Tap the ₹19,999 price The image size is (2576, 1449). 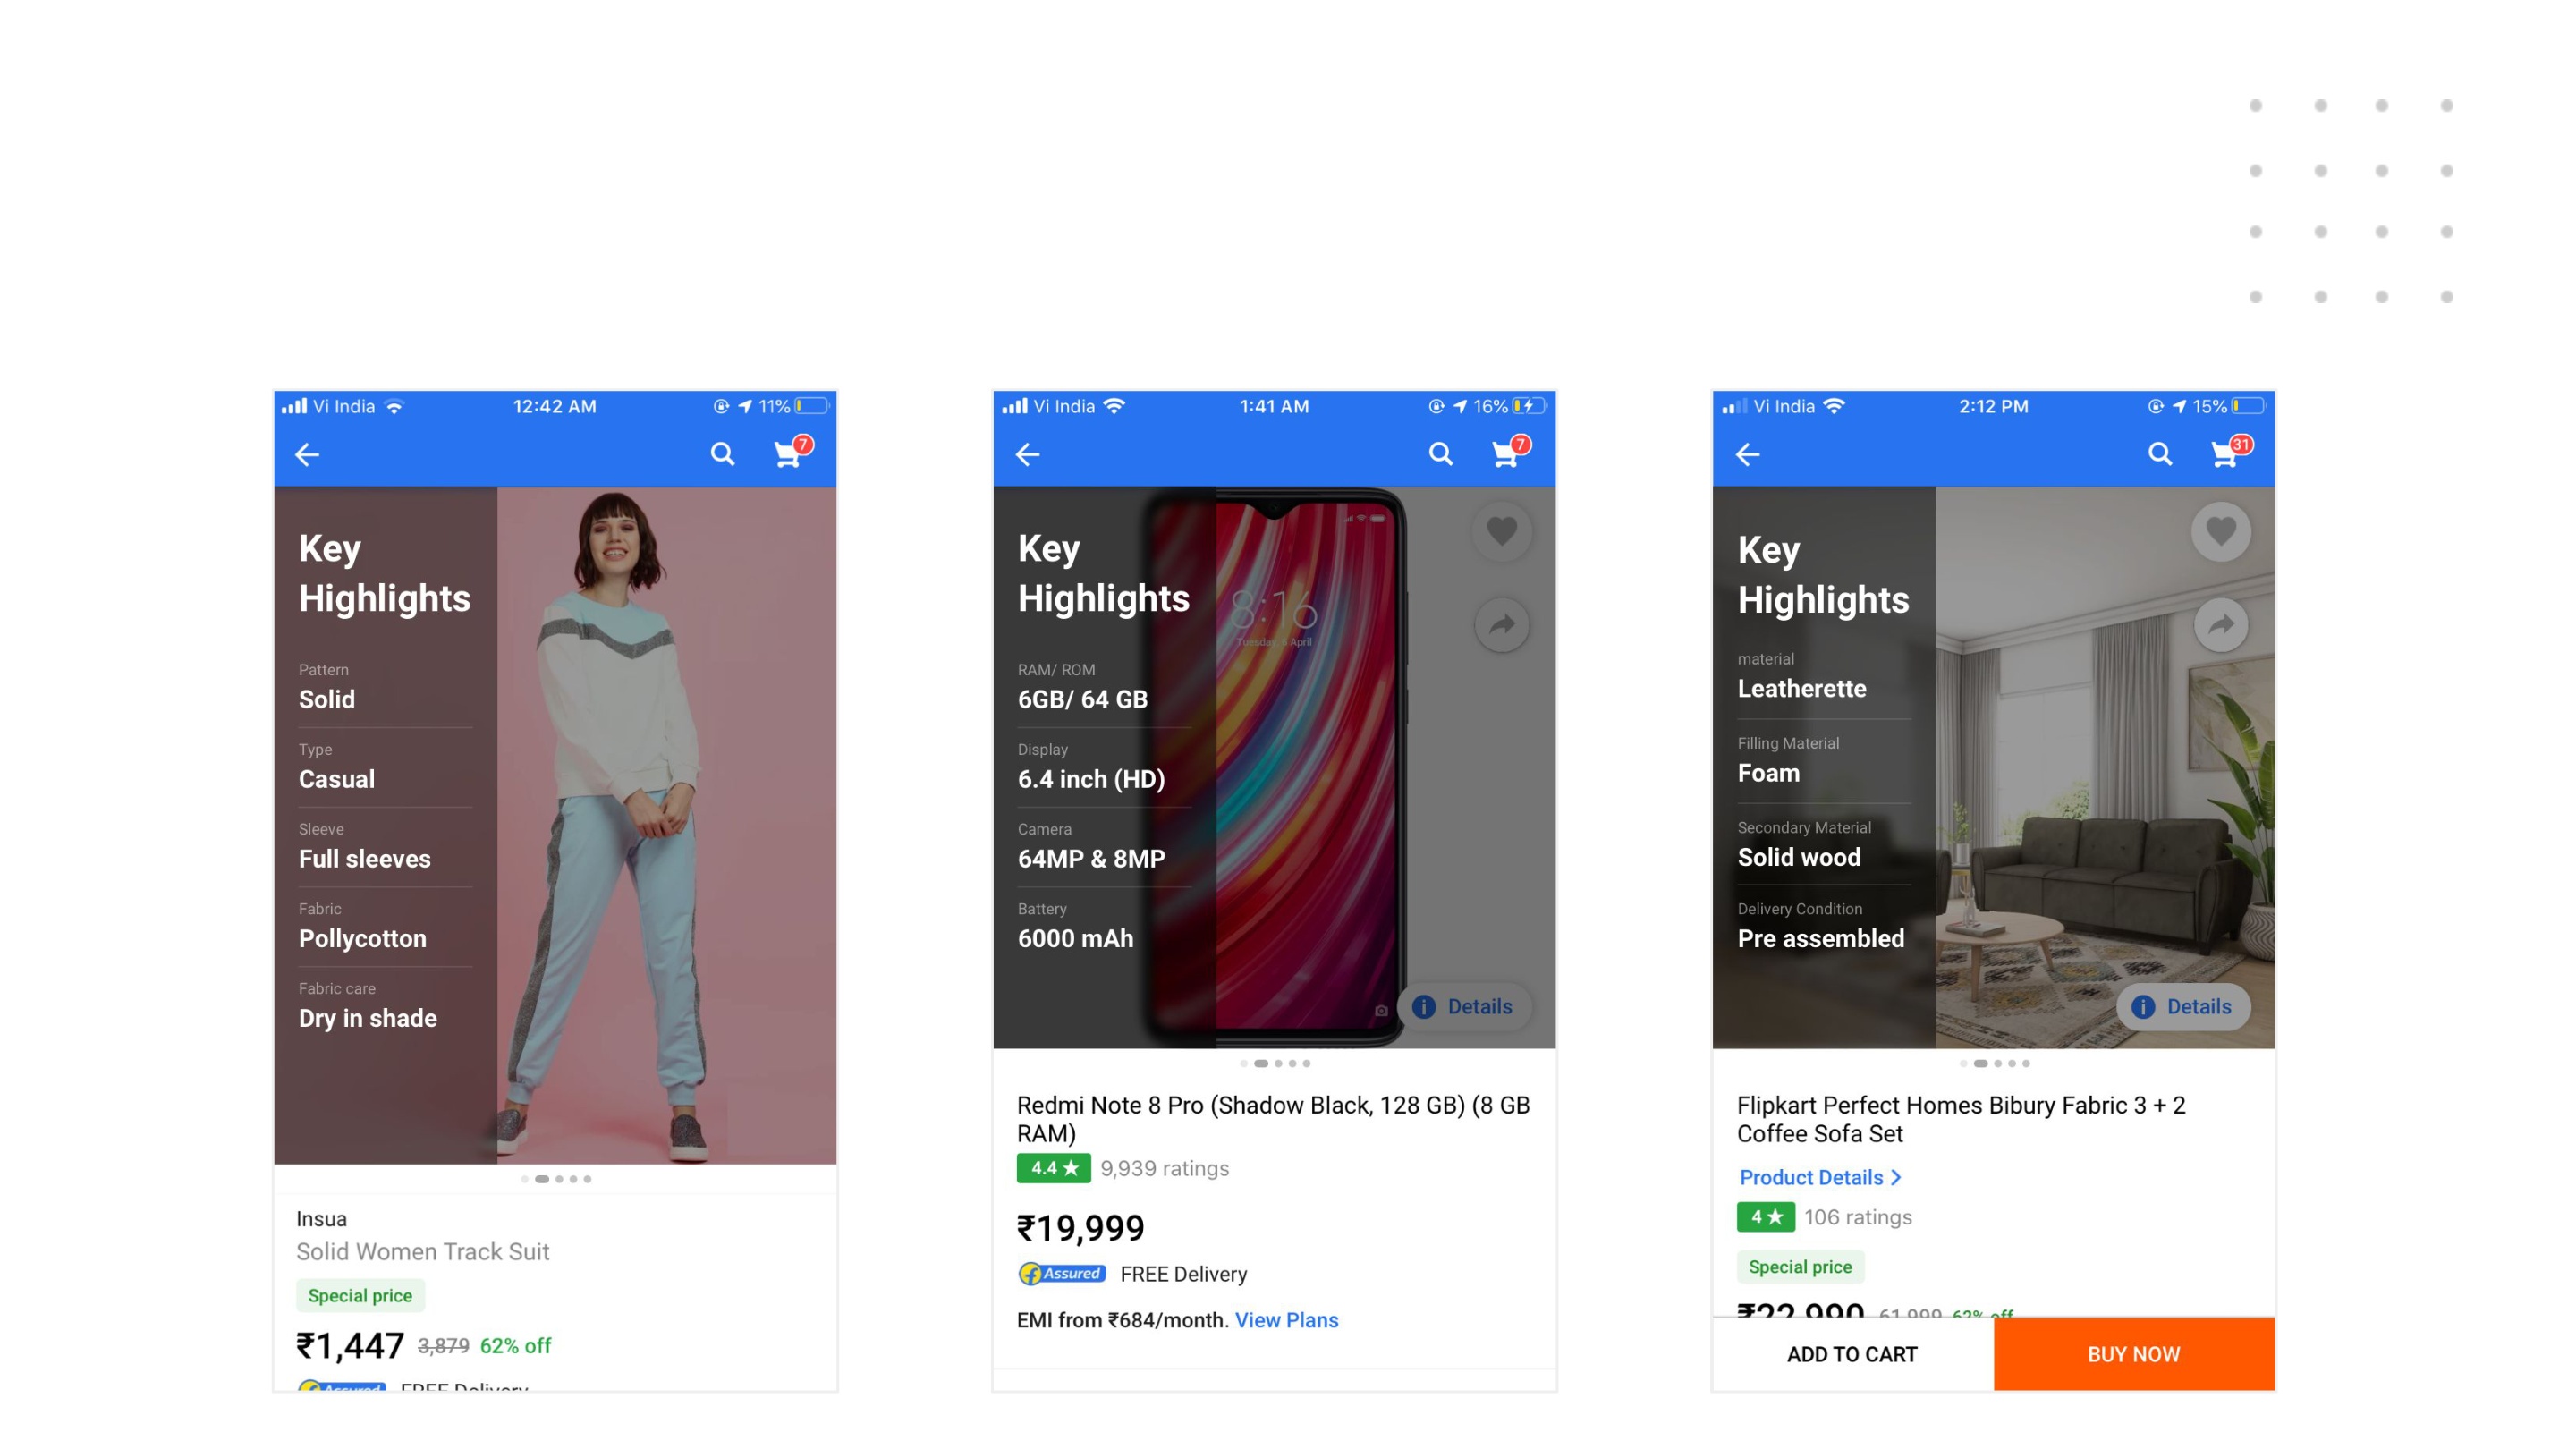tap(1080, 1228)
